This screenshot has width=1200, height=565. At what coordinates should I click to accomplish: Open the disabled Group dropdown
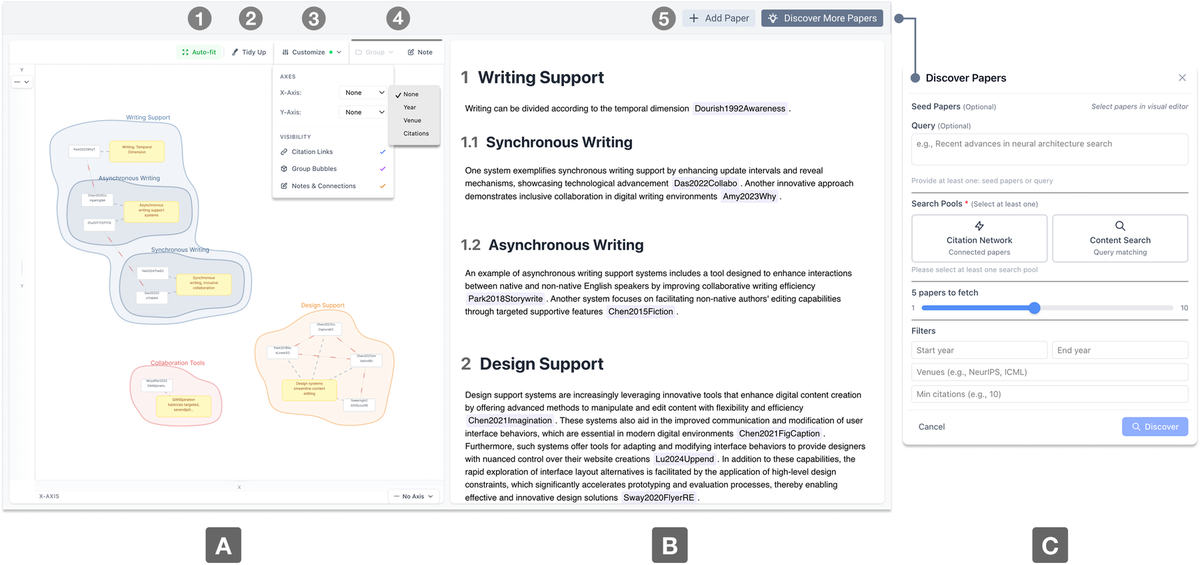click(374, 52)
